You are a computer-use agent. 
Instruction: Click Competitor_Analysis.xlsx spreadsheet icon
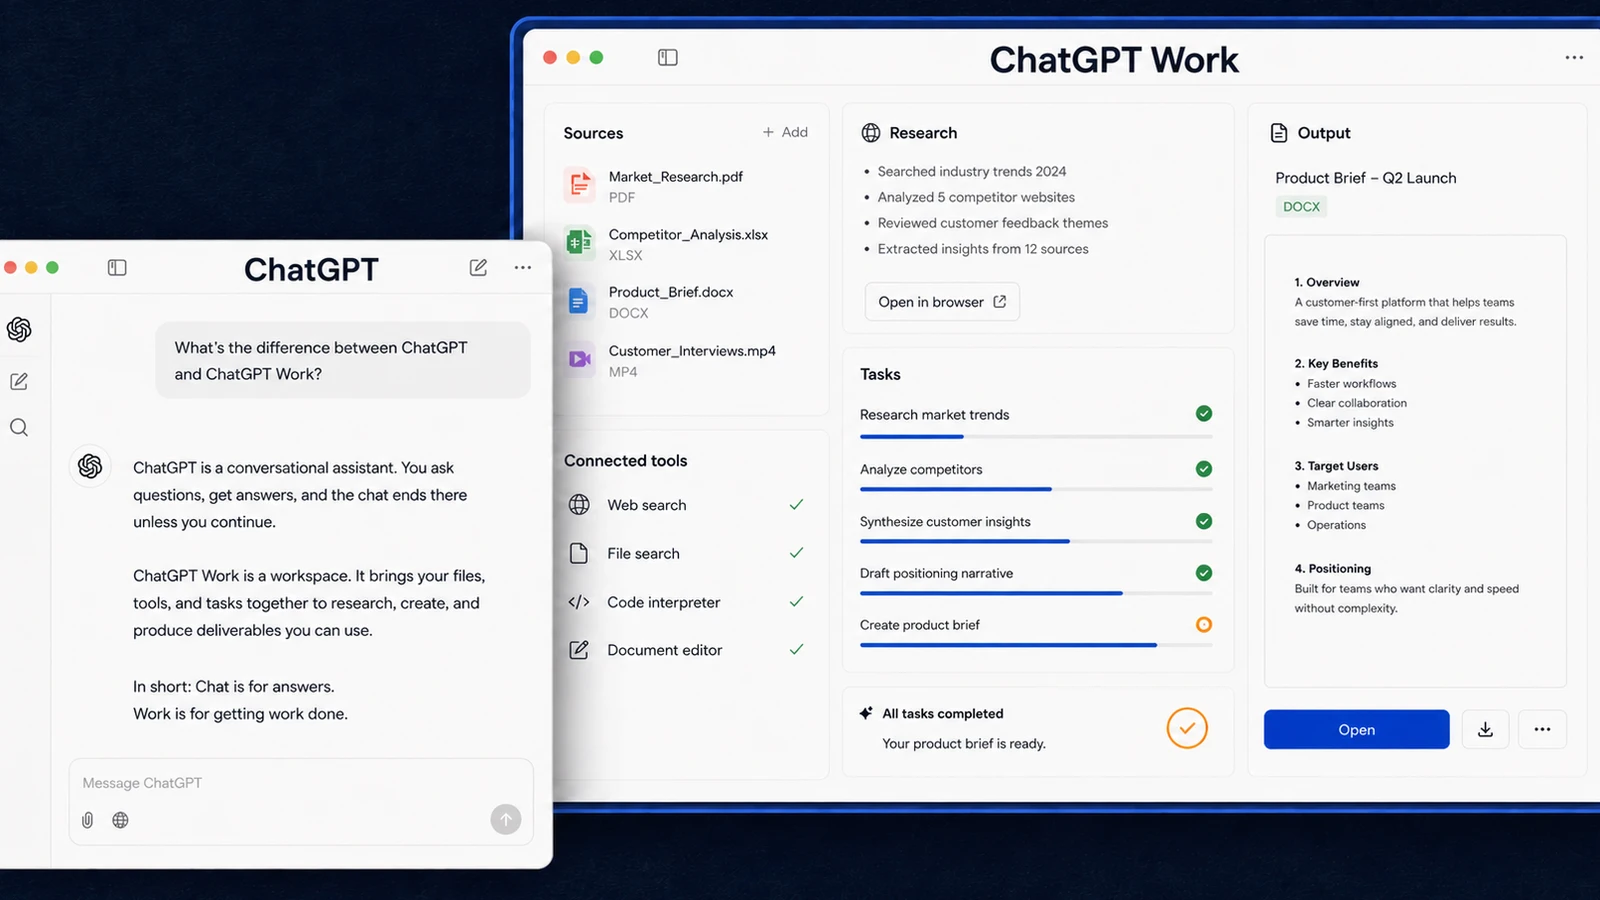579,242
